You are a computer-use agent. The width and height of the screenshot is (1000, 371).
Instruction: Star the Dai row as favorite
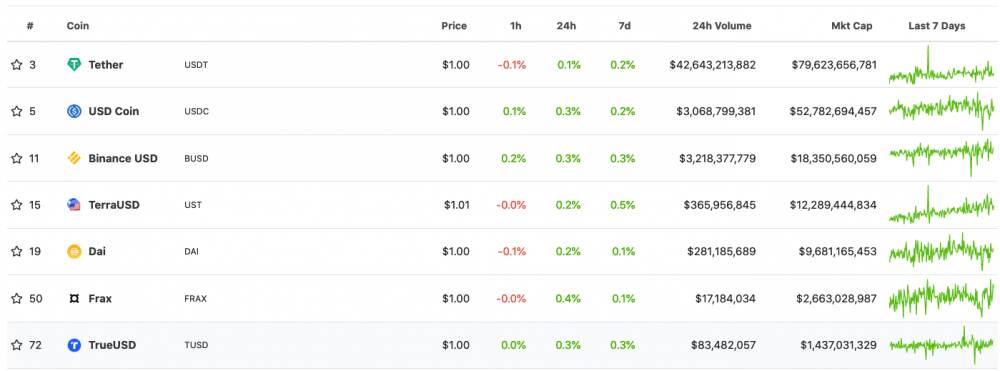pos(17,252)
